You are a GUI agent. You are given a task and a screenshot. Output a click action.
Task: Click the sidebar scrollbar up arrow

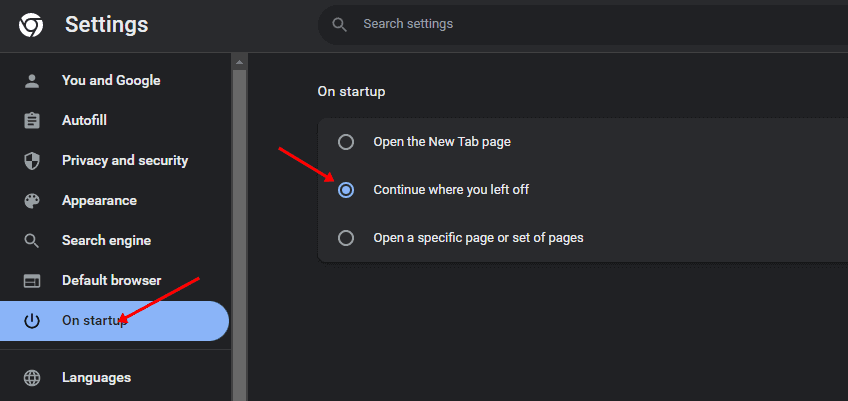[239, 62]
